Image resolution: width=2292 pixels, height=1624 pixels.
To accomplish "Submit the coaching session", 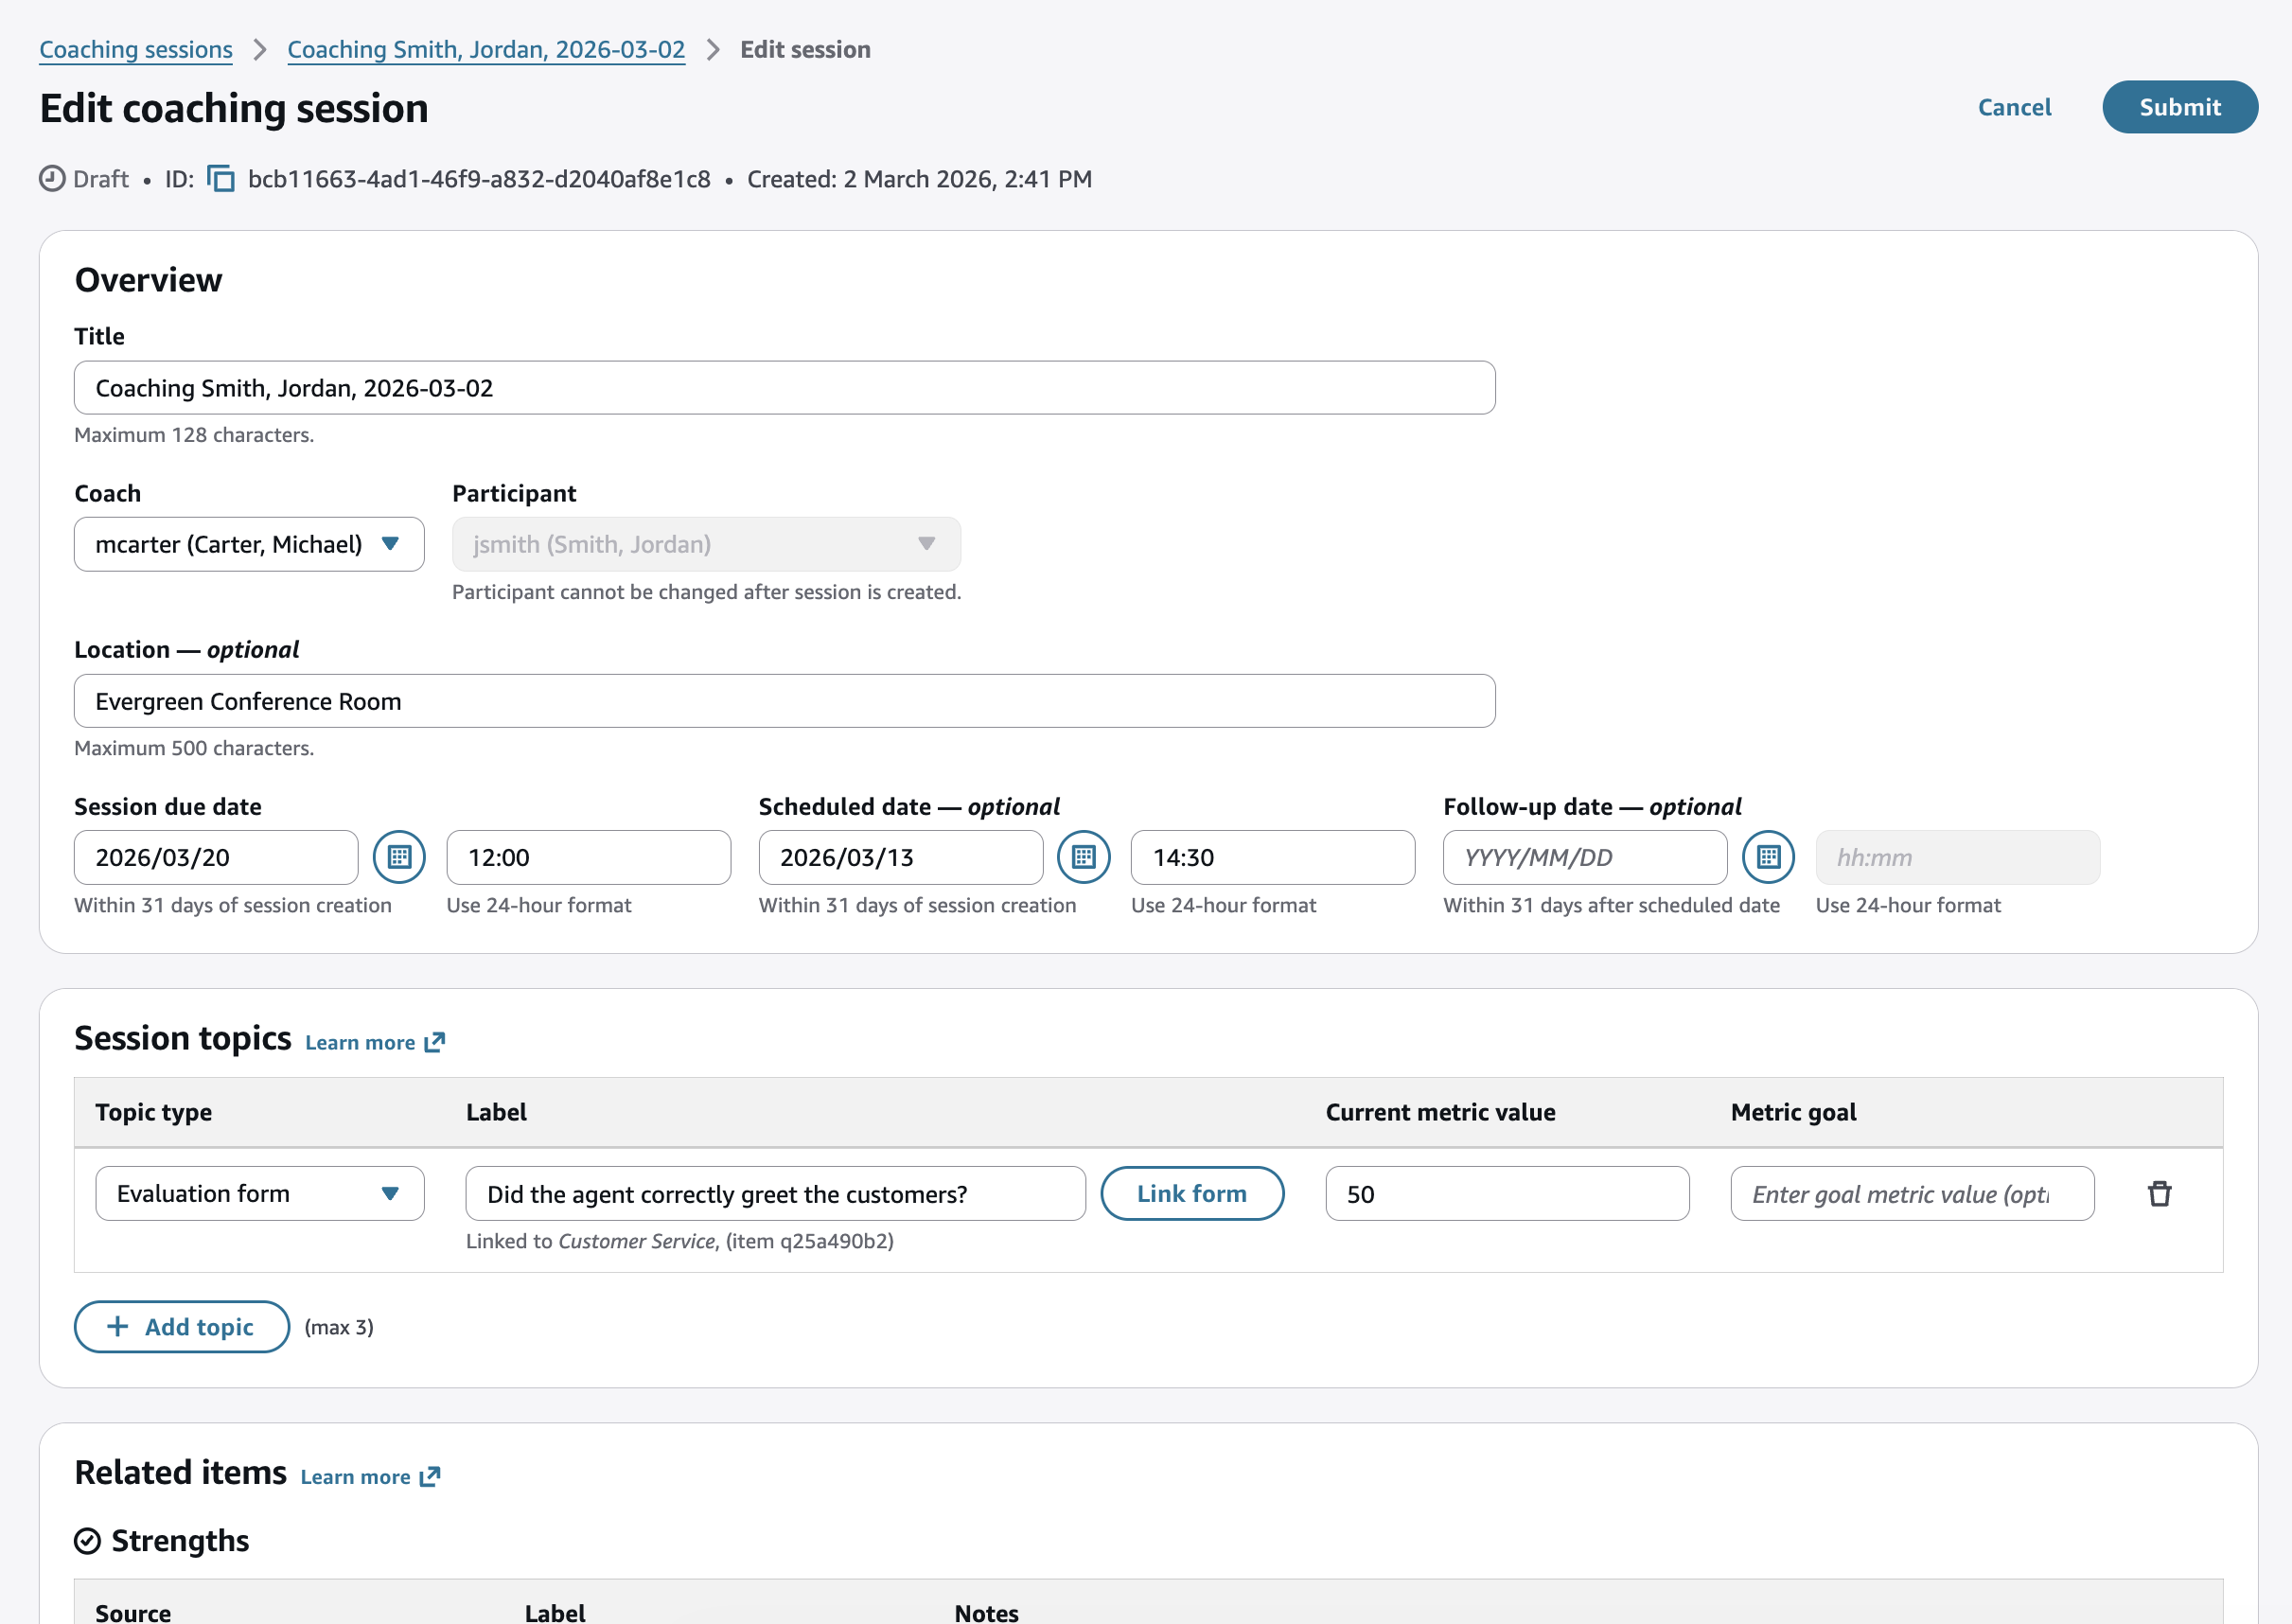I will pos(2180,107).
